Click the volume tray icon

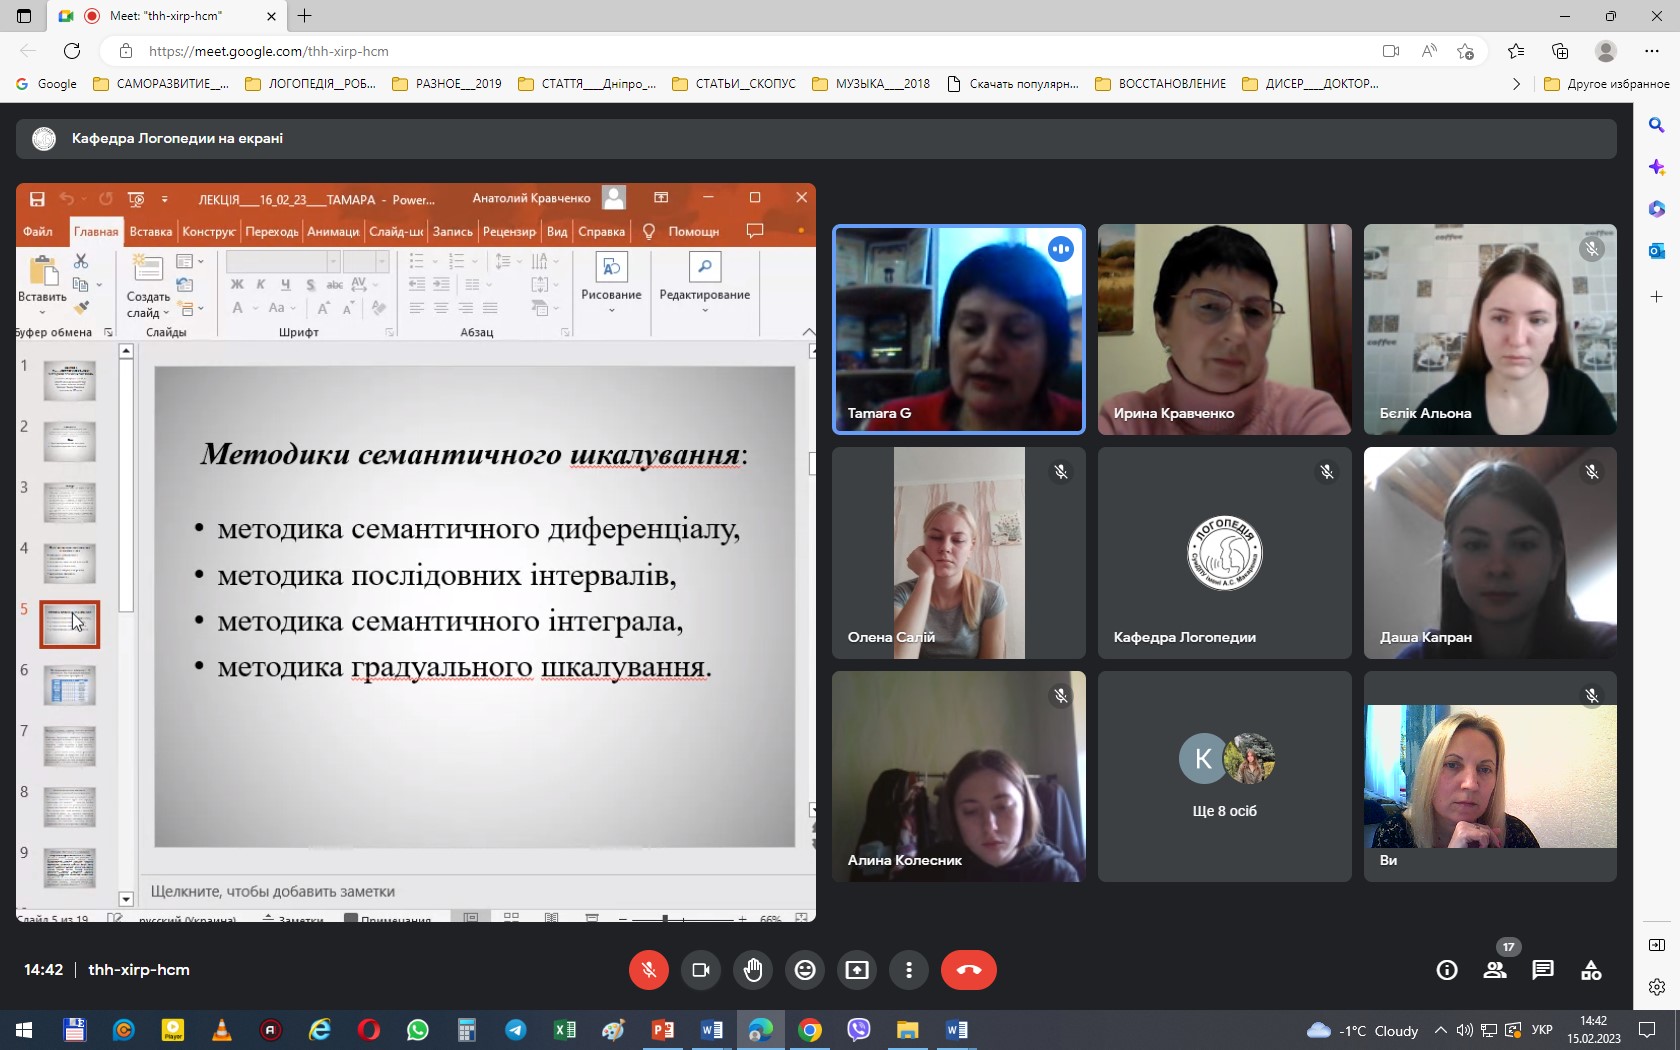pyautogui.click(x=1464, y=1030)
